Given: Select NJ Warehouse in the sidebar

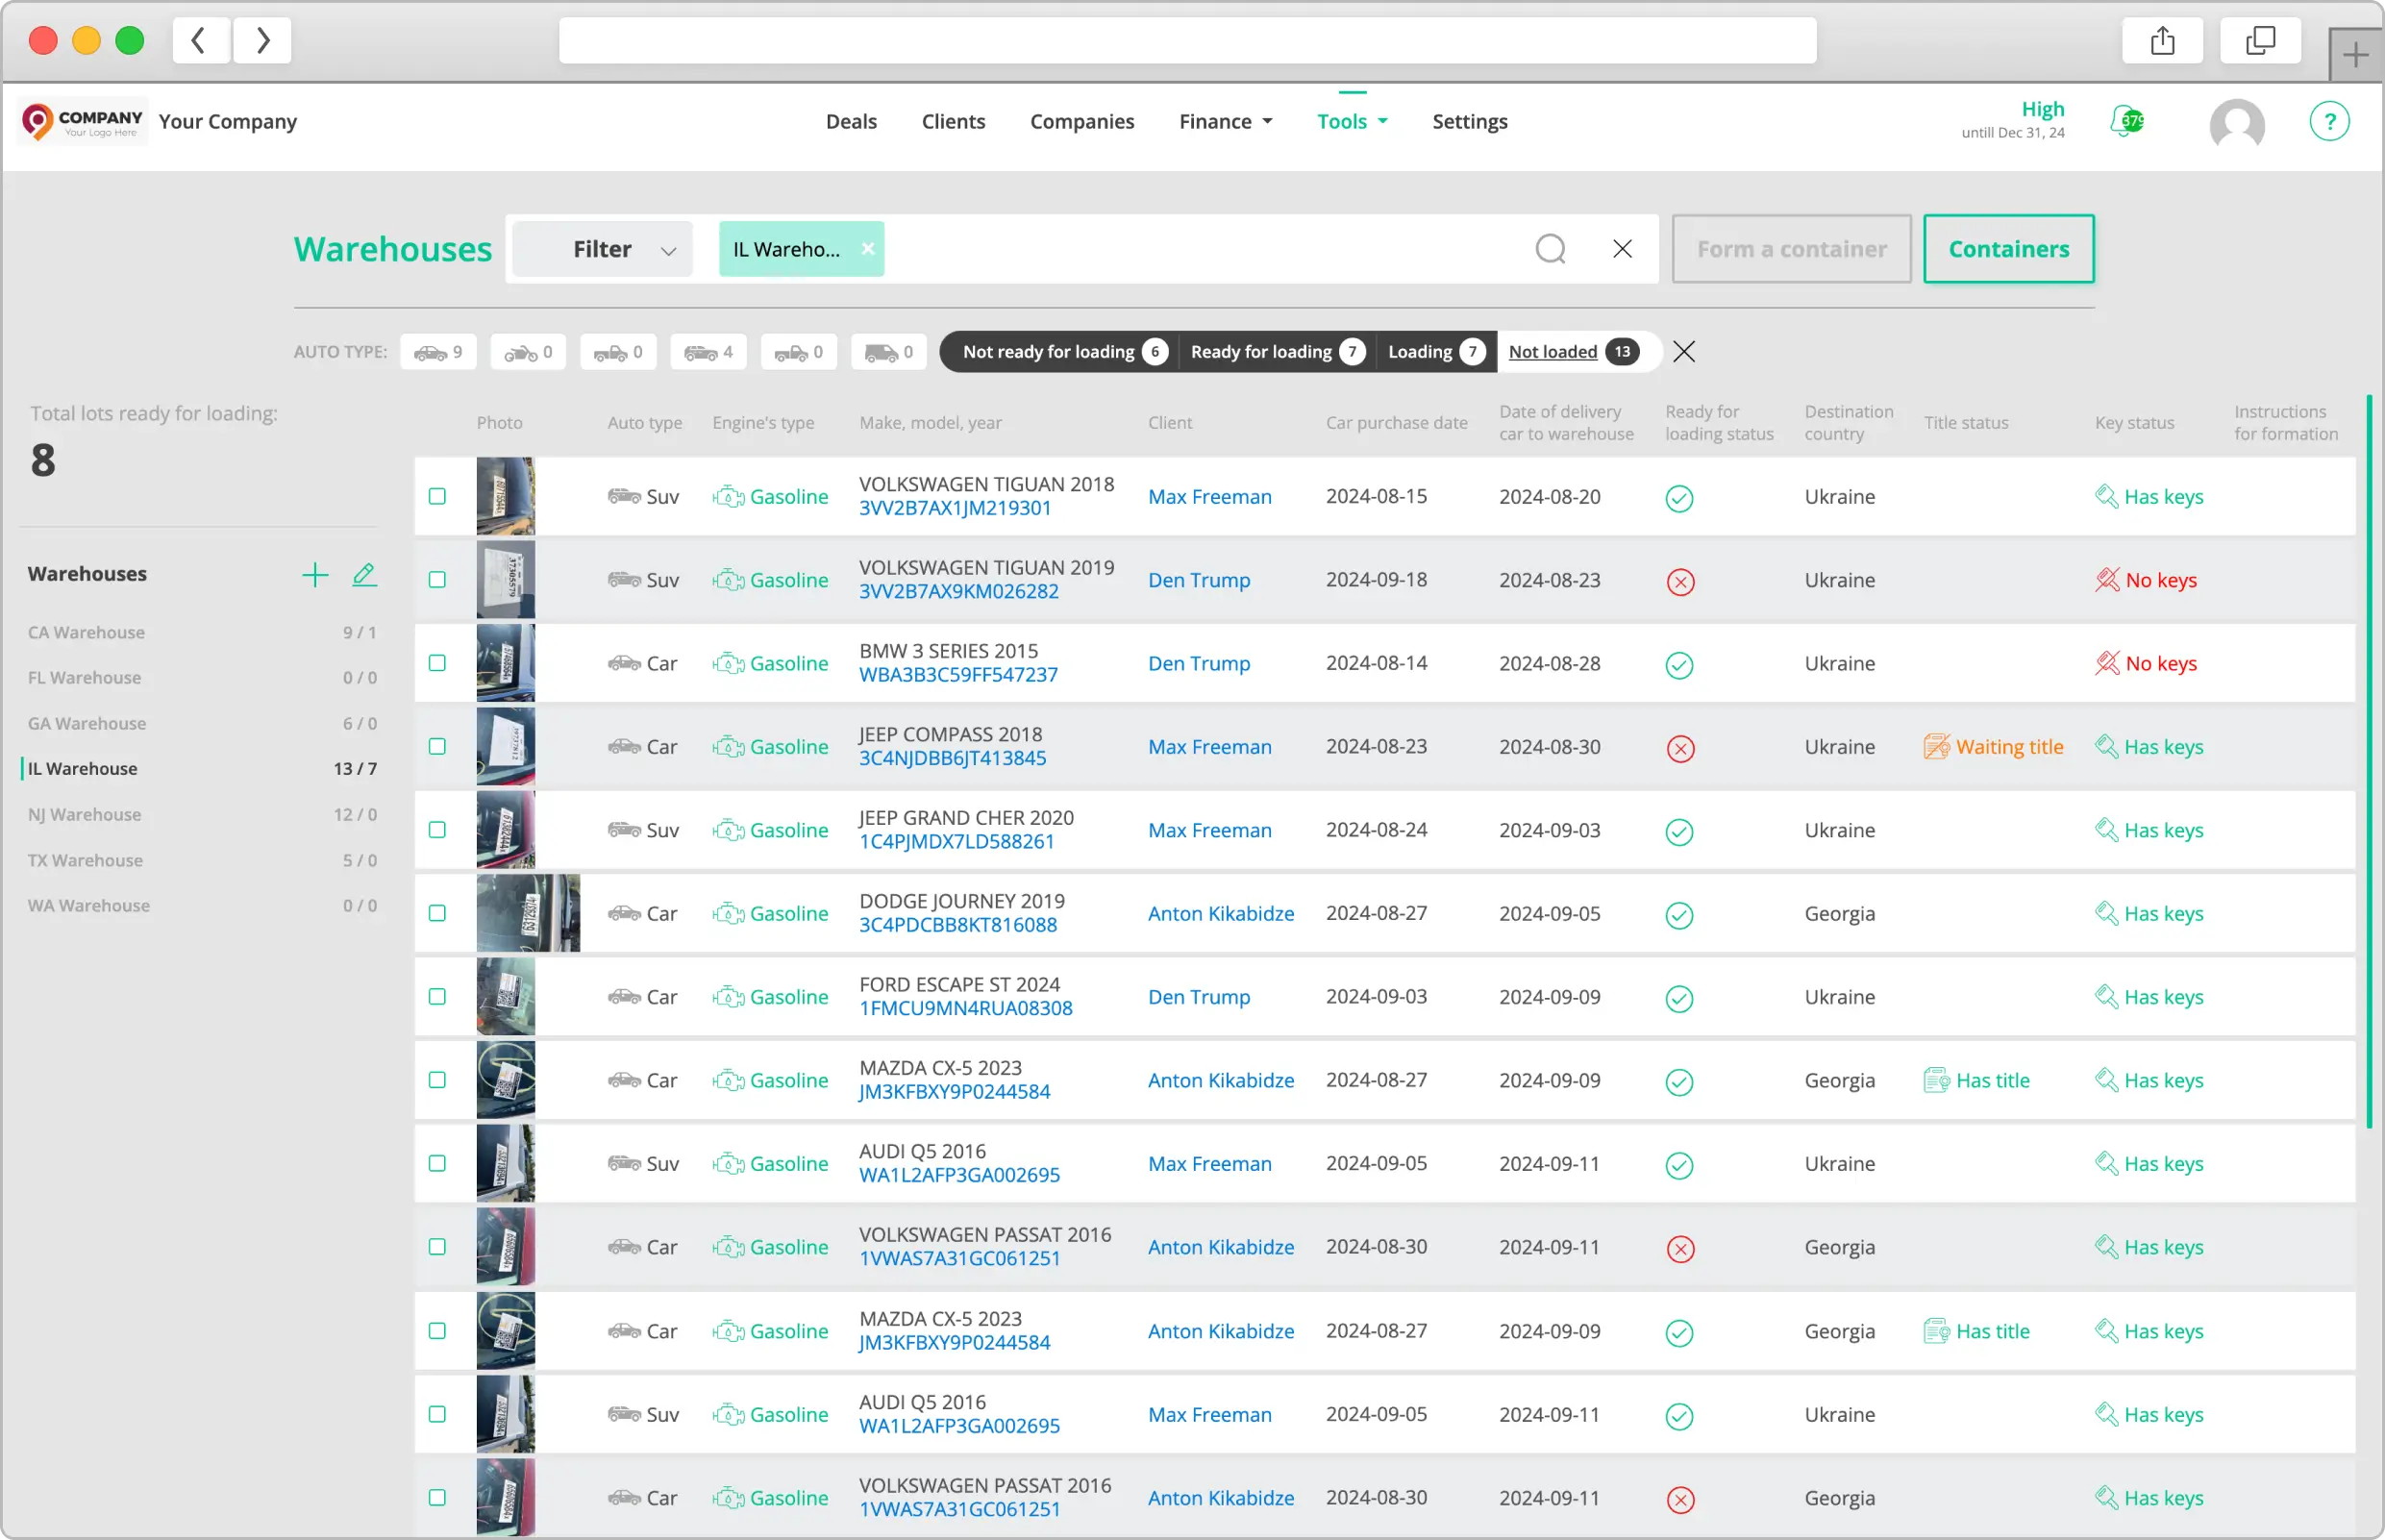Looking at the screenshot, I should pyautogui.click(x=201, y=814).
